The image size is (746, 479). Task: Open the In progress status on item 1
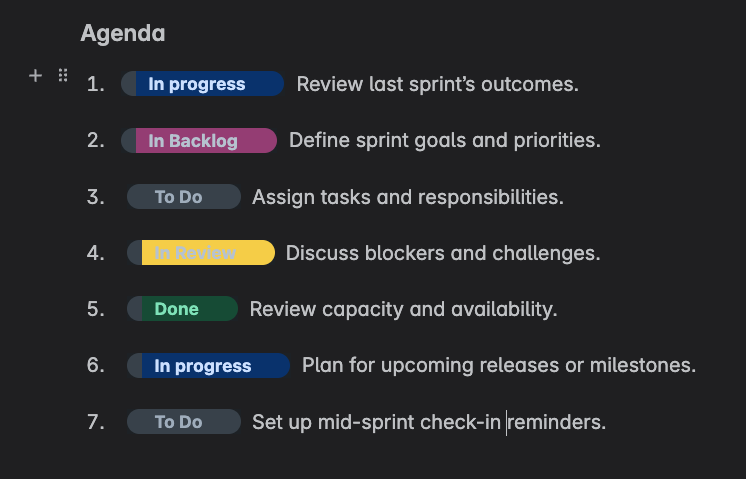203,84
